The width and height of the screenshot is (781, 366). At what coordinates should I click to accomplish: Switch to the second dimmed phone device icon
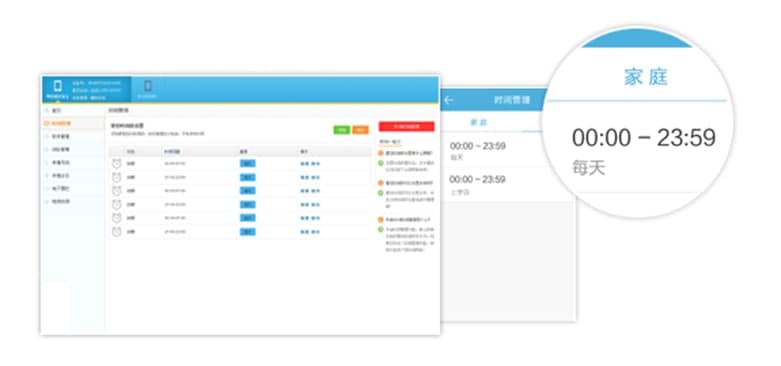[147, 86]
